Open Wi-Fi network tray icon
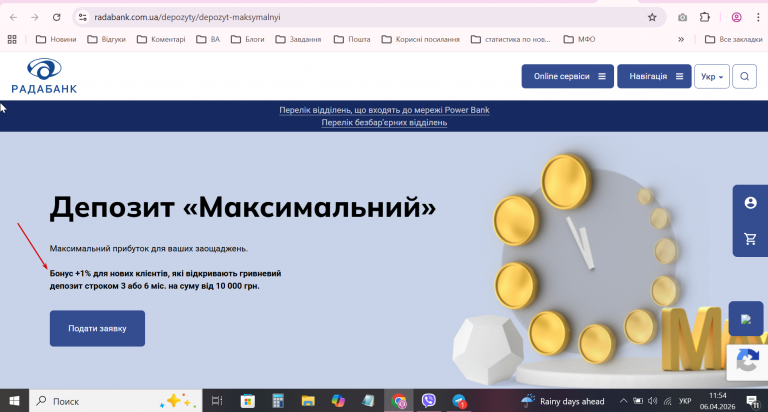This screenshot has height=412, width=768. [x=668, y=401]
